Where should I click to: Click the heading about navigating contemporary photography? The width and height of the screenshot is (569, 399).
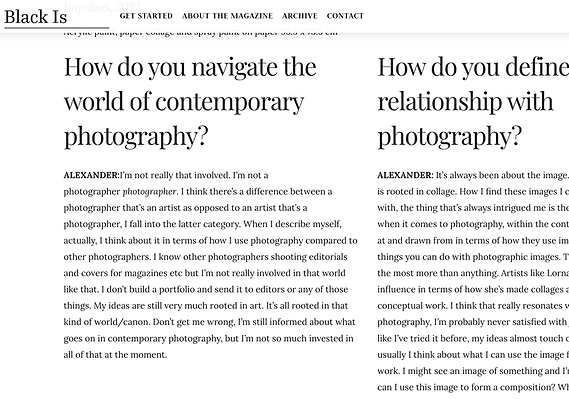(x=190, y=102)
